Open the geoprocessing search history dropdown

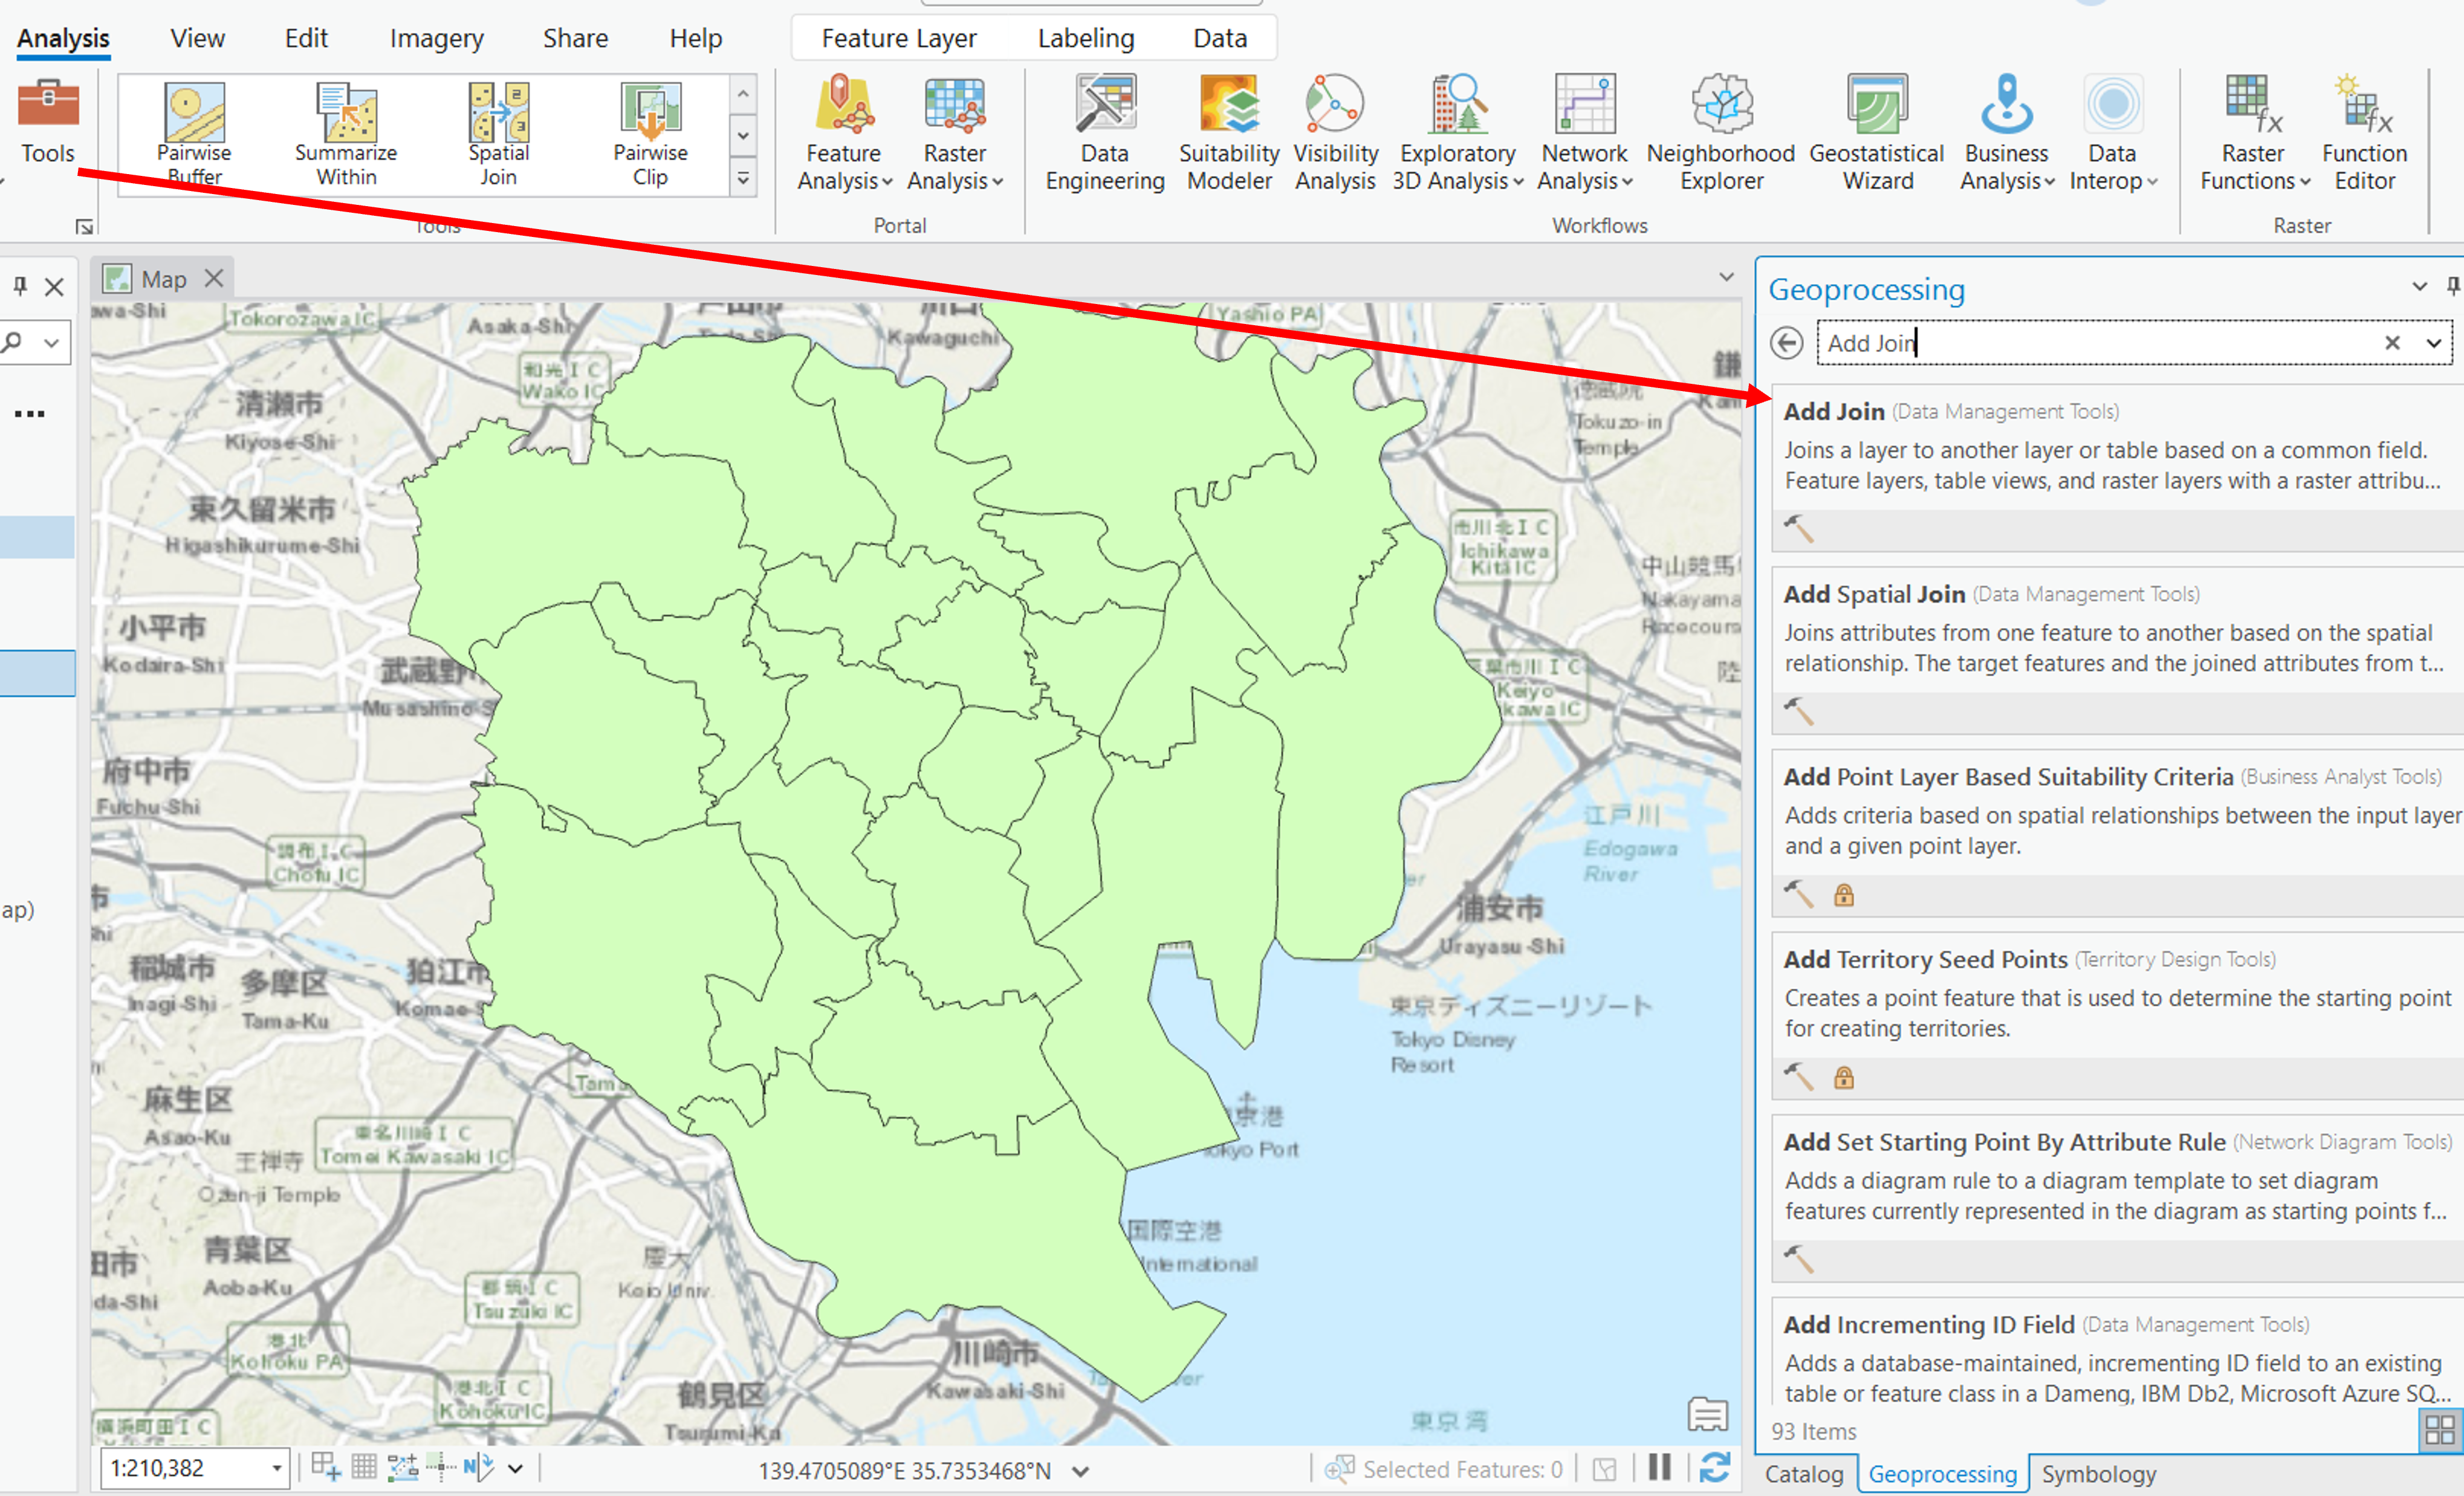(x=2433, y=343)
